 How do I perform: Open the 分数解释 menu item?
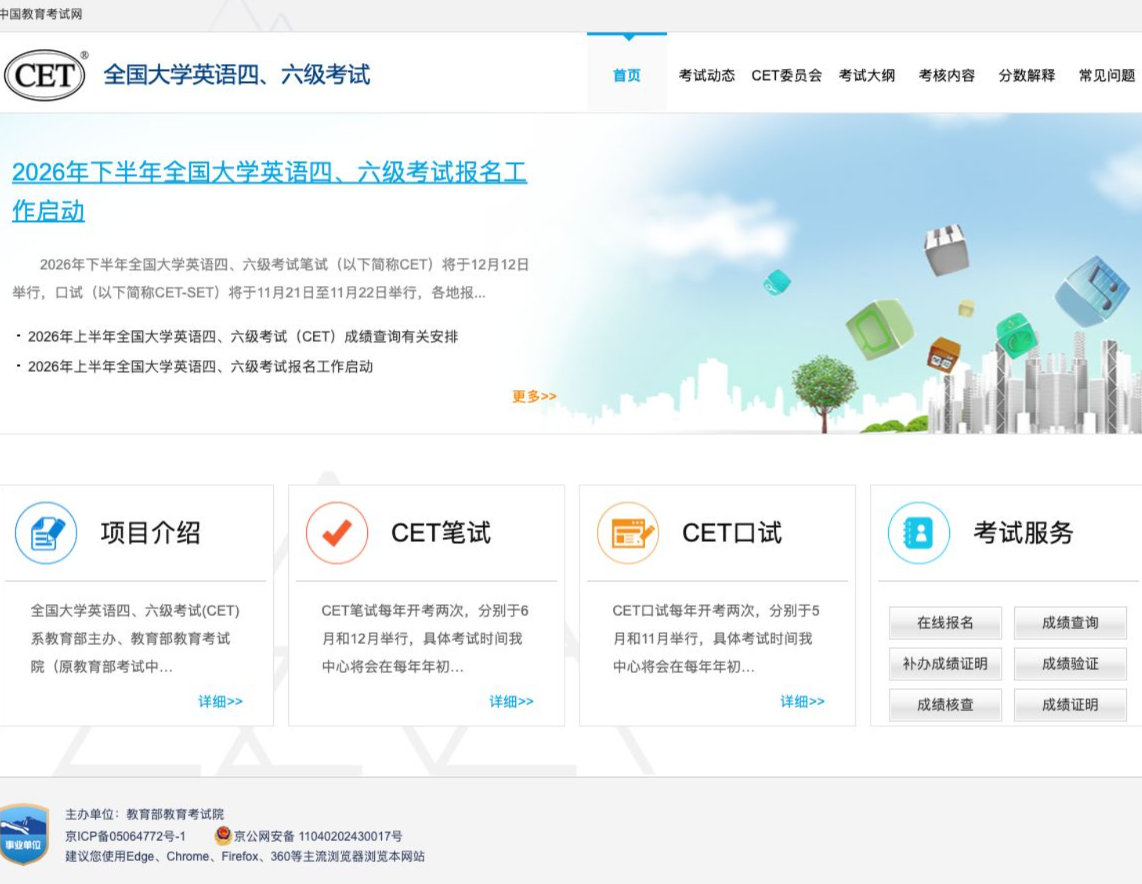(1027, 76)
